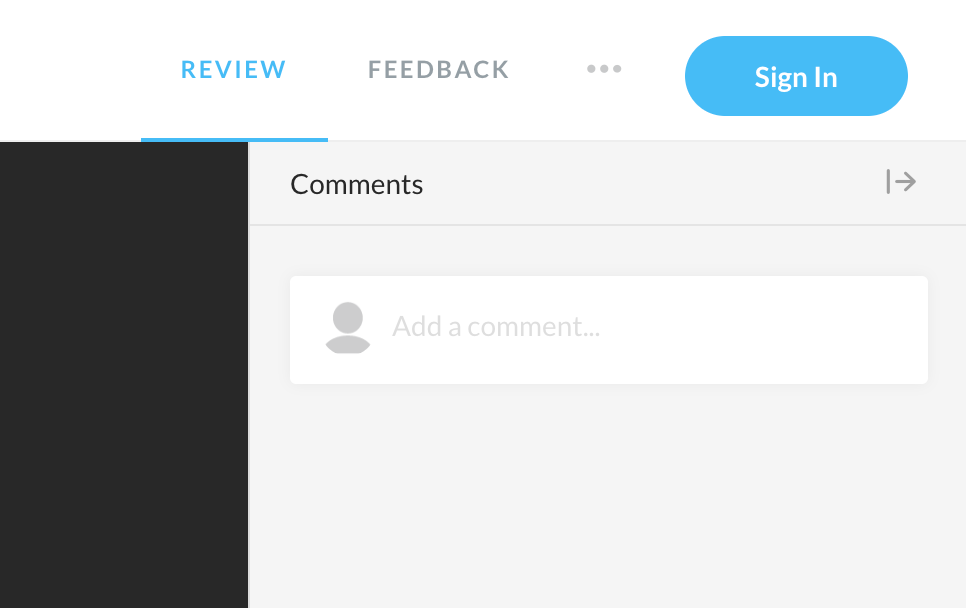The image size is (966, 608).
Task: Click the head of the avatar silhouette
Action: [x=347, y=317]
